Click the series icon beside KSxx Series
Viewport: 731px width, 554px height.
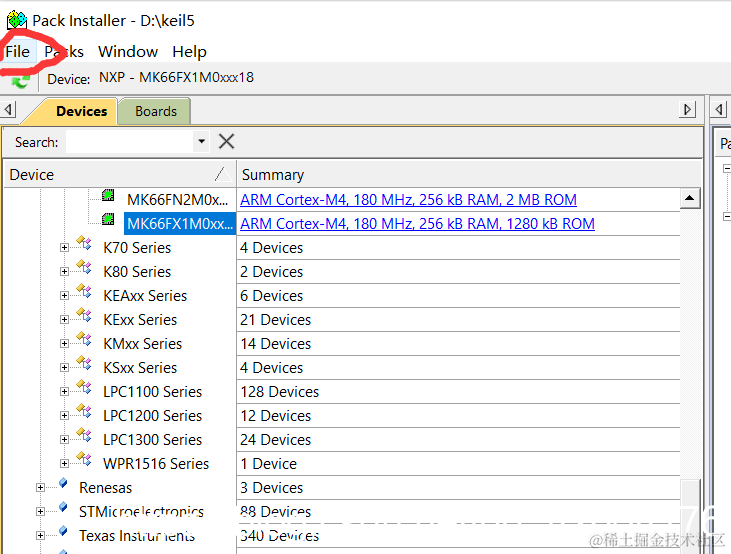point(84,363)
